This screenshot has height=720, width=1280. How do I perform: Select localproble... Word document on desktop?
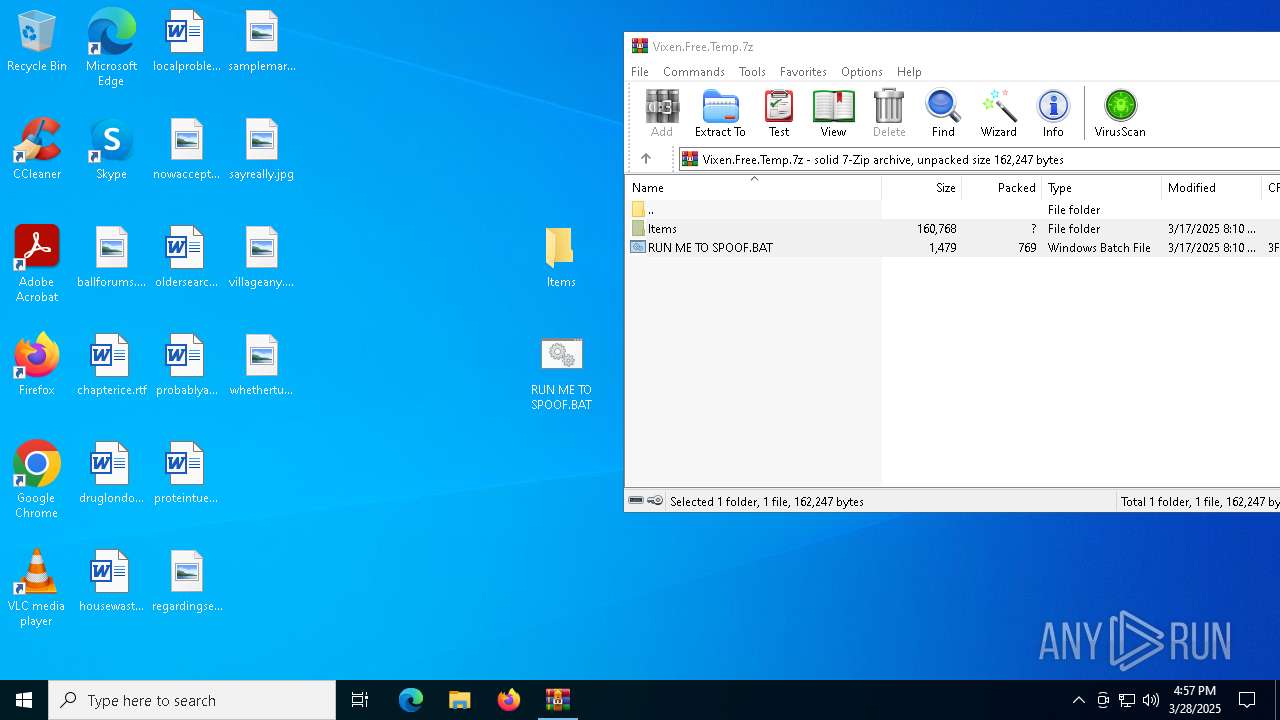[186, 42]
